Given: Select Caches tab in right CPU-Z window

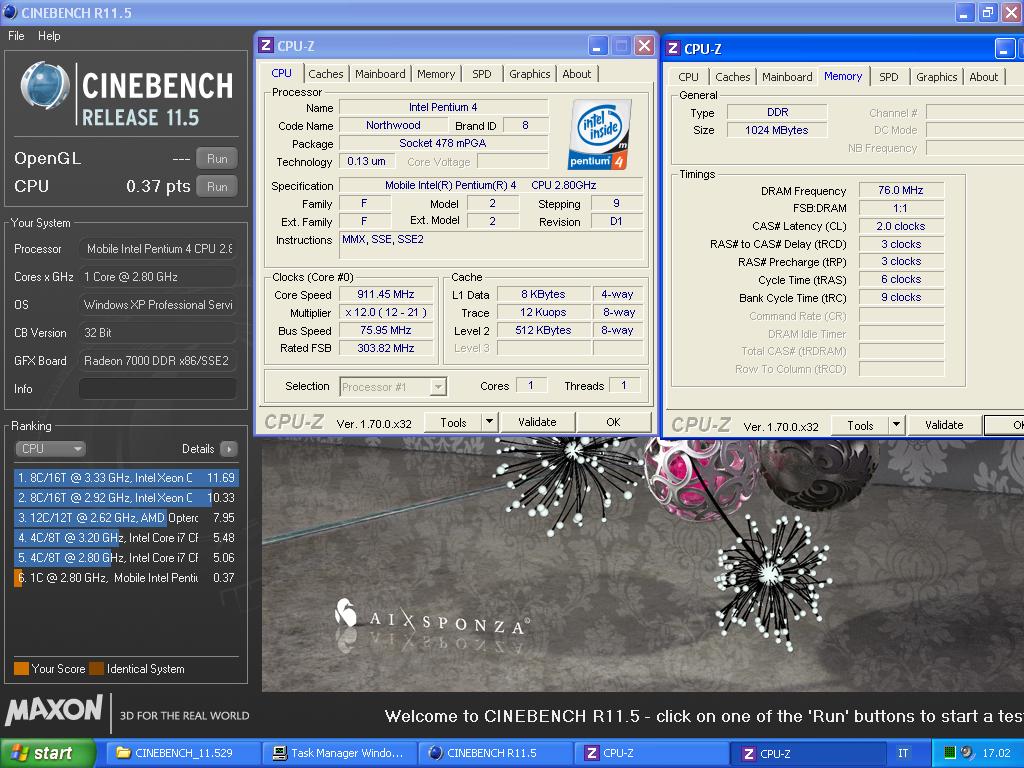Looking at the screenshot, I should 733,77.
